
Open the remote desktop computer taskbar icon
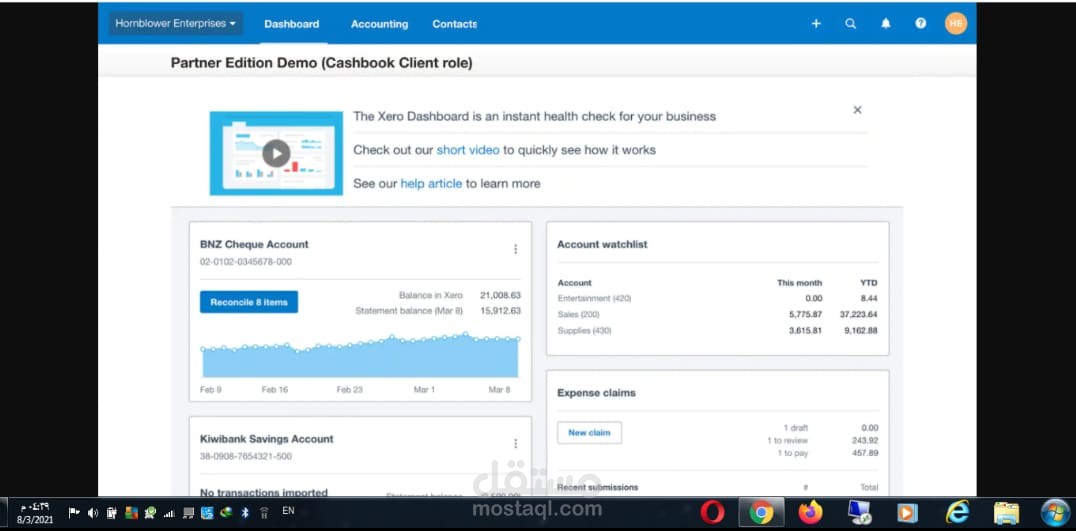[x=859, y=512]
